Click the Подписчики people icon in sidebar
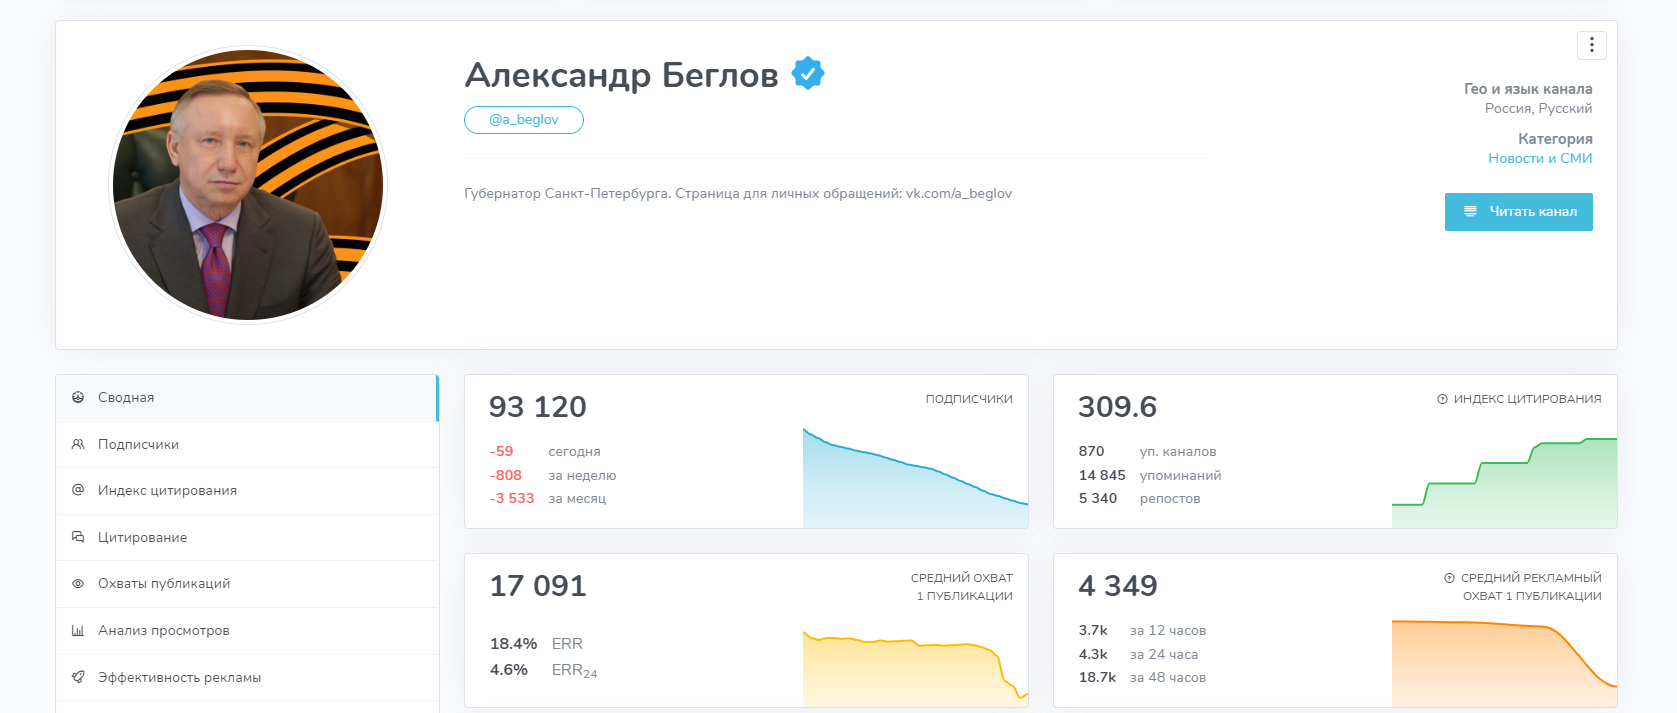 [78, 444]
